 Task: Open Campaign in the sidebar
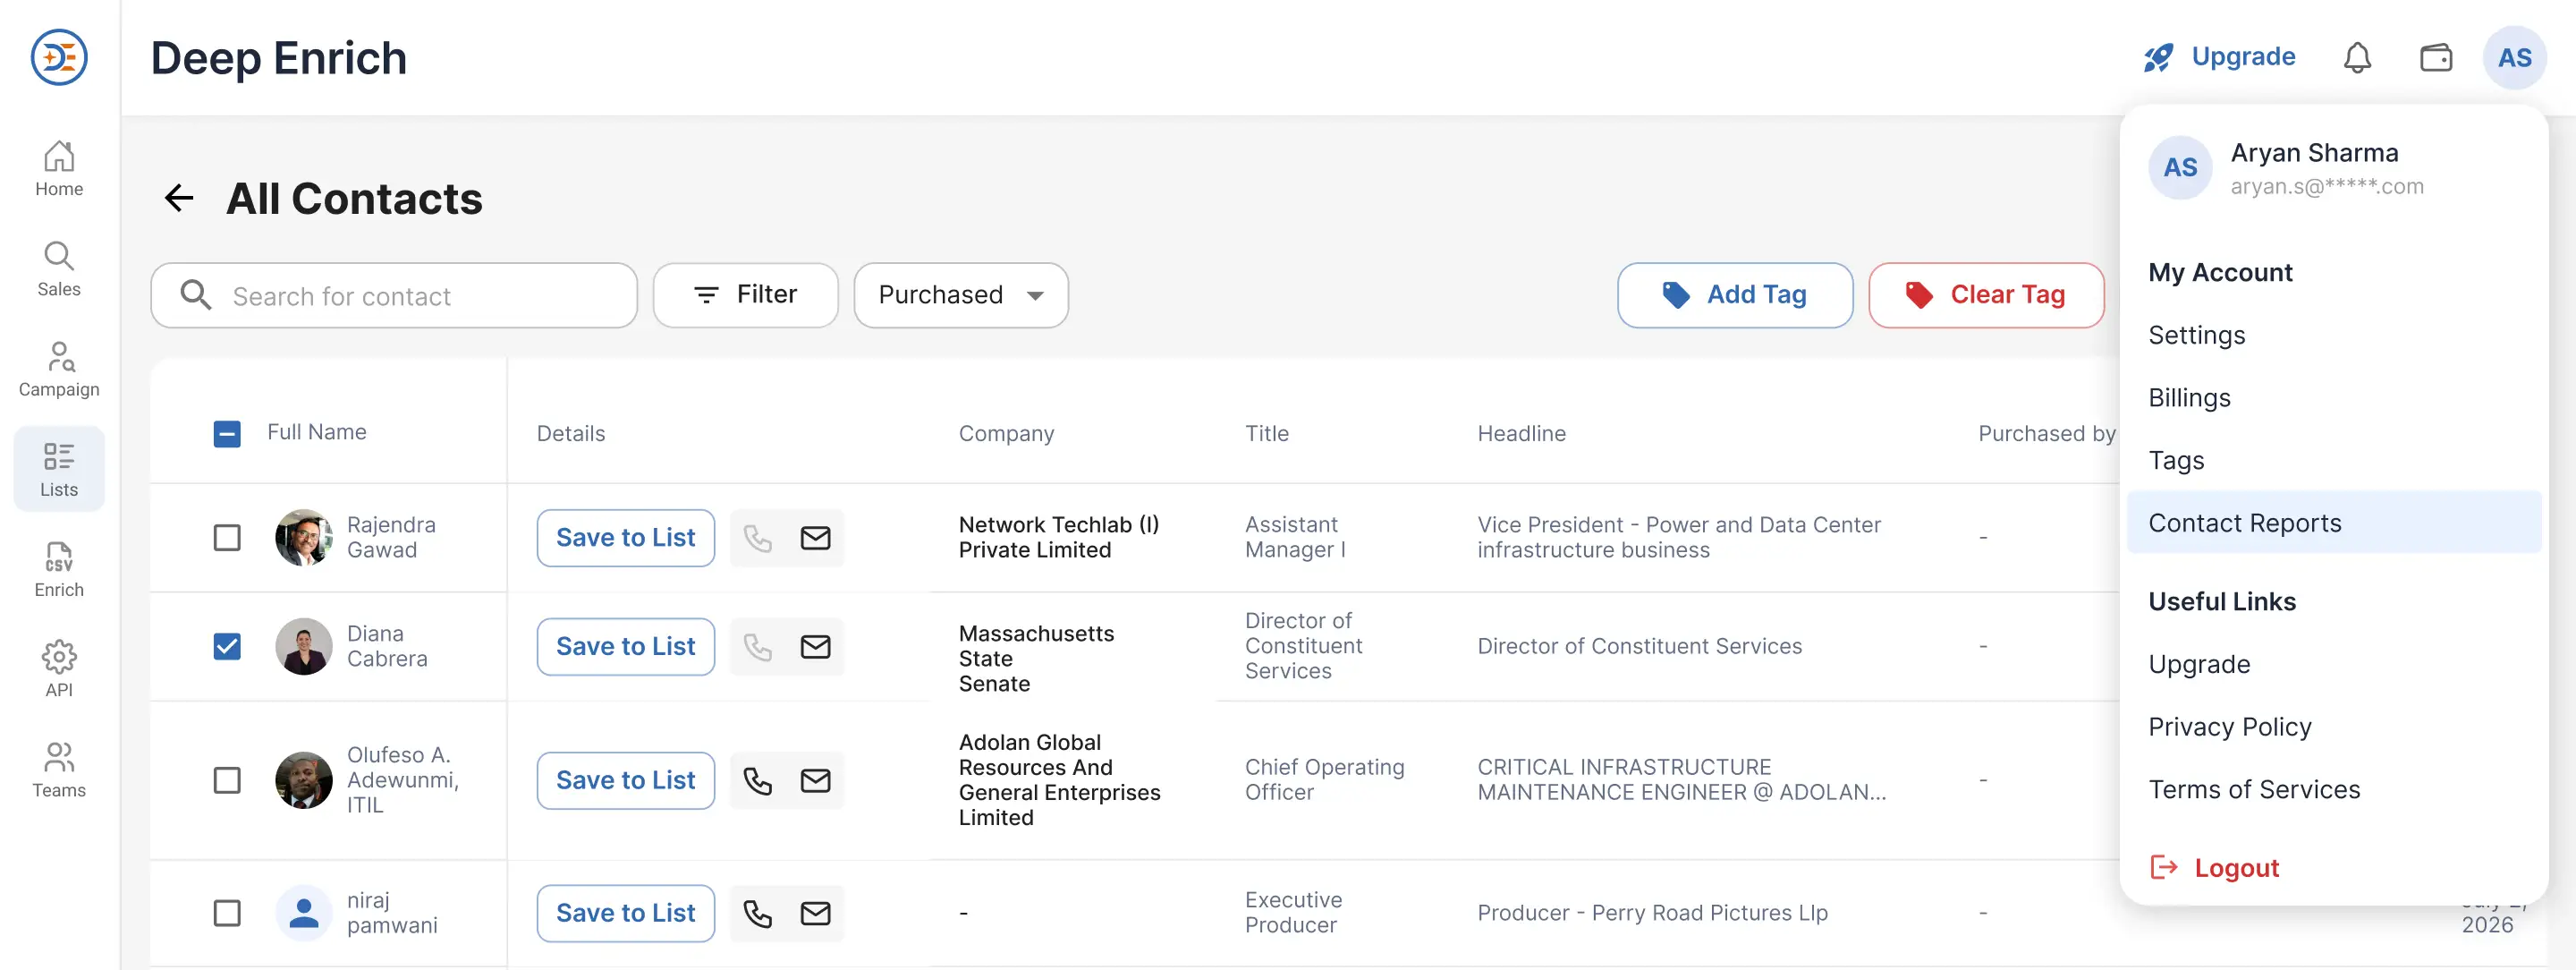pos(59,369)
